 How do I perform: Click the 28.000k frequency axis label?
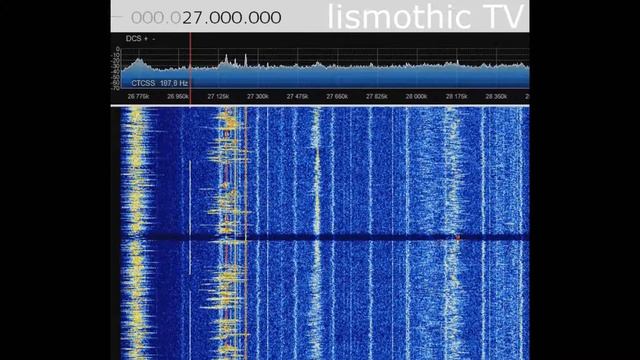coord(416,97)
